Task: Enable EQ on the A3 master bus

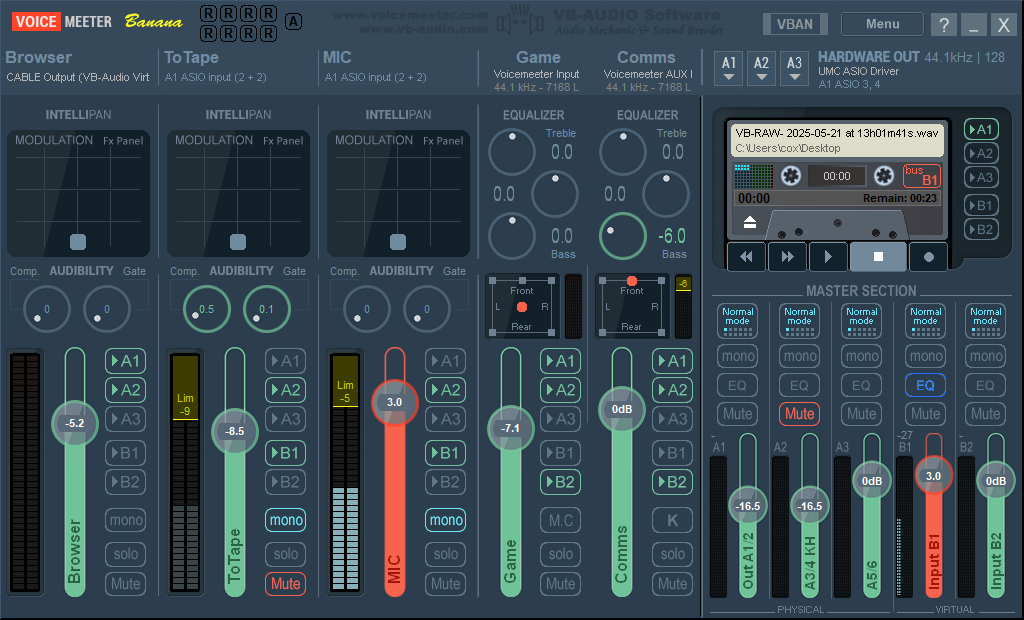Action: click(x=861, y=385)
